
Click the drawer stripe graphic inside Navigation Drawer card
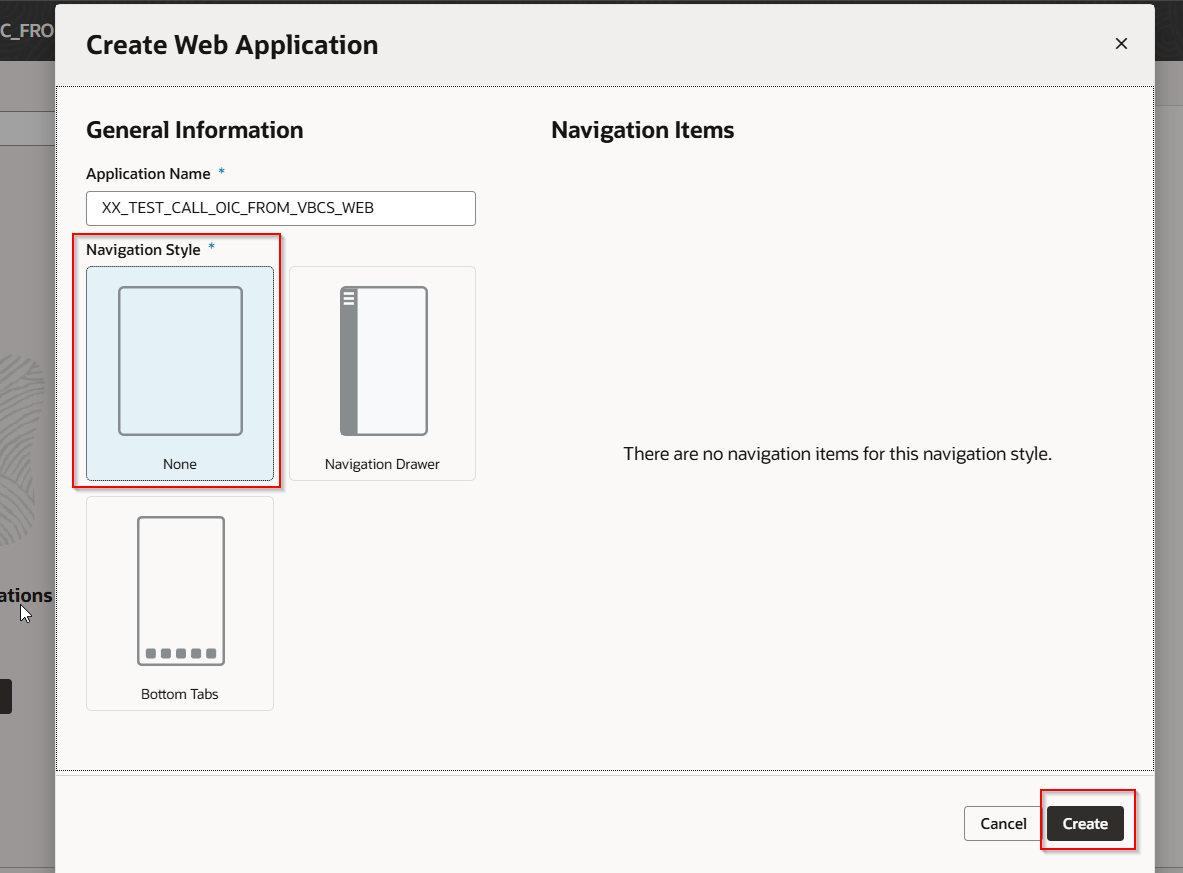[349, 360]
